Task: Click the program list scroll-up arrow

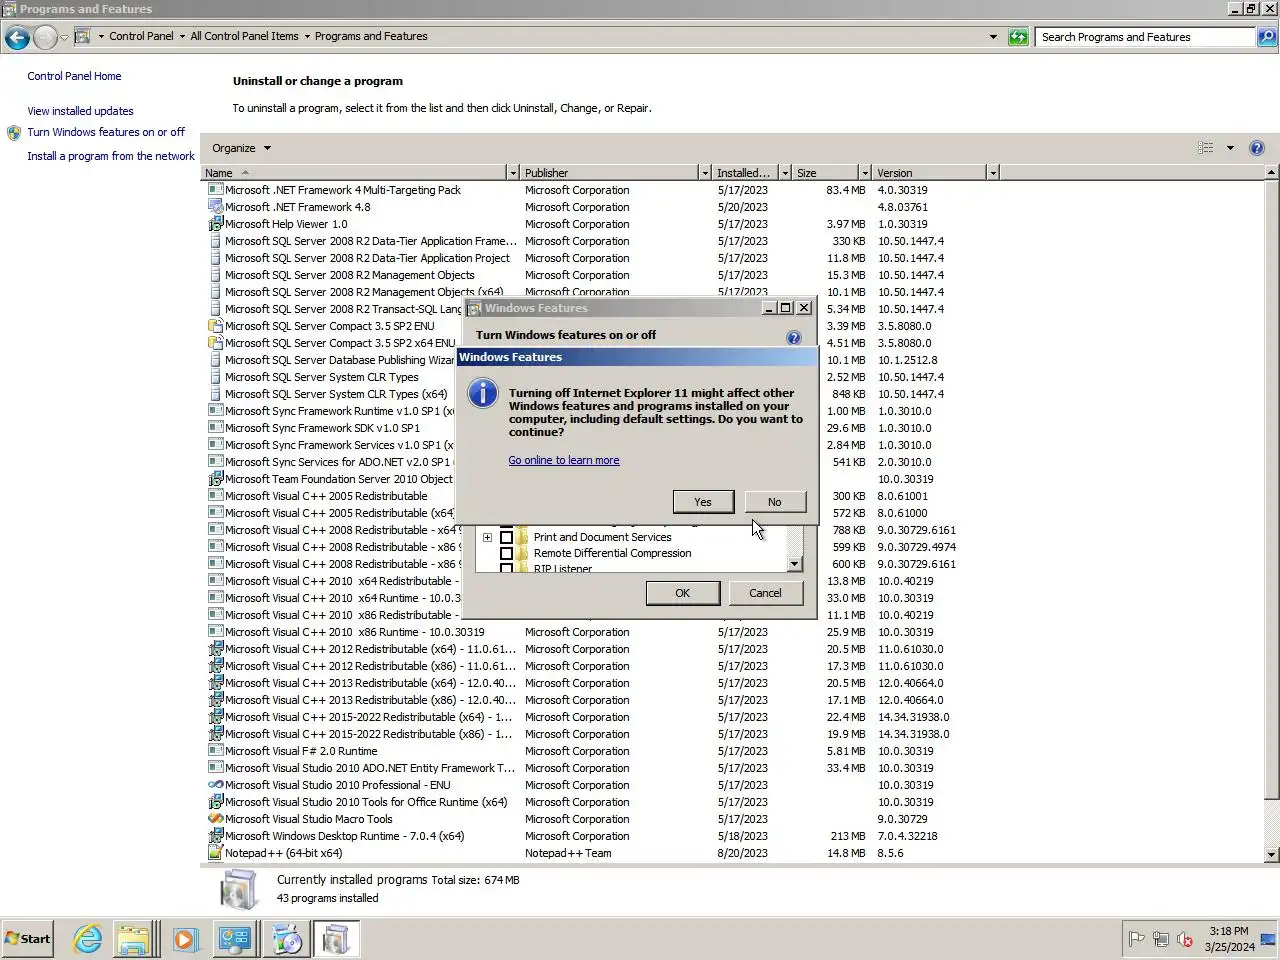Action: pos(1271,173)
